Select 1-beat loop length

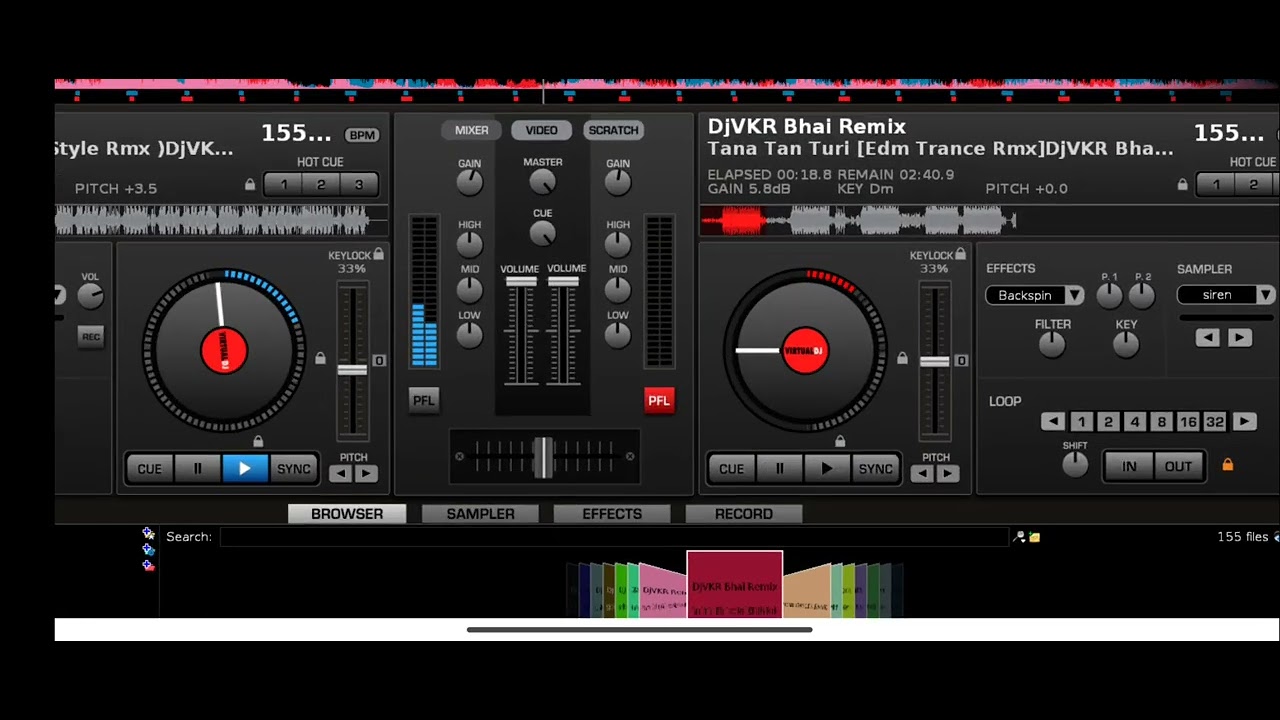1081,422
